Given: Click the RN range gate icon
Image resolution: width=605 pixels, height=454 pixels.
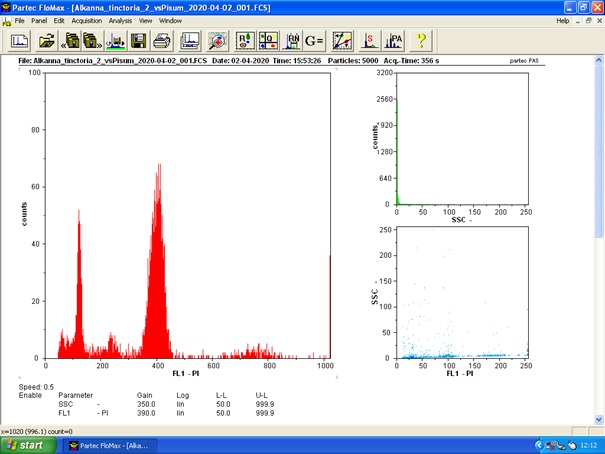Looking at the screenshot, I should point(291,41).
